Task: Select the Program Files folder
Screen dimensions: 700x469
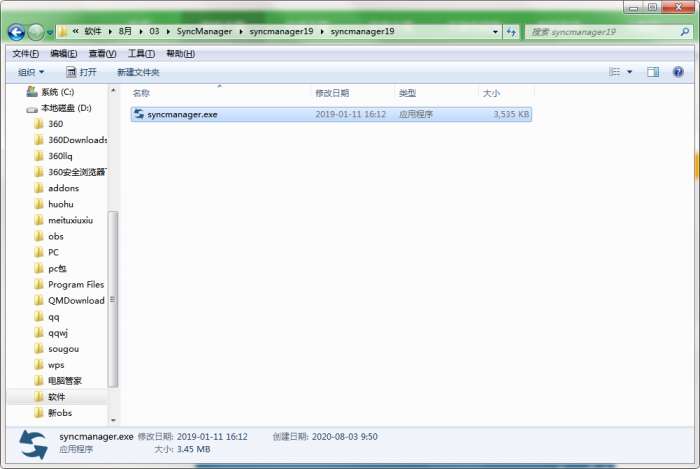Action: [76, 285]
